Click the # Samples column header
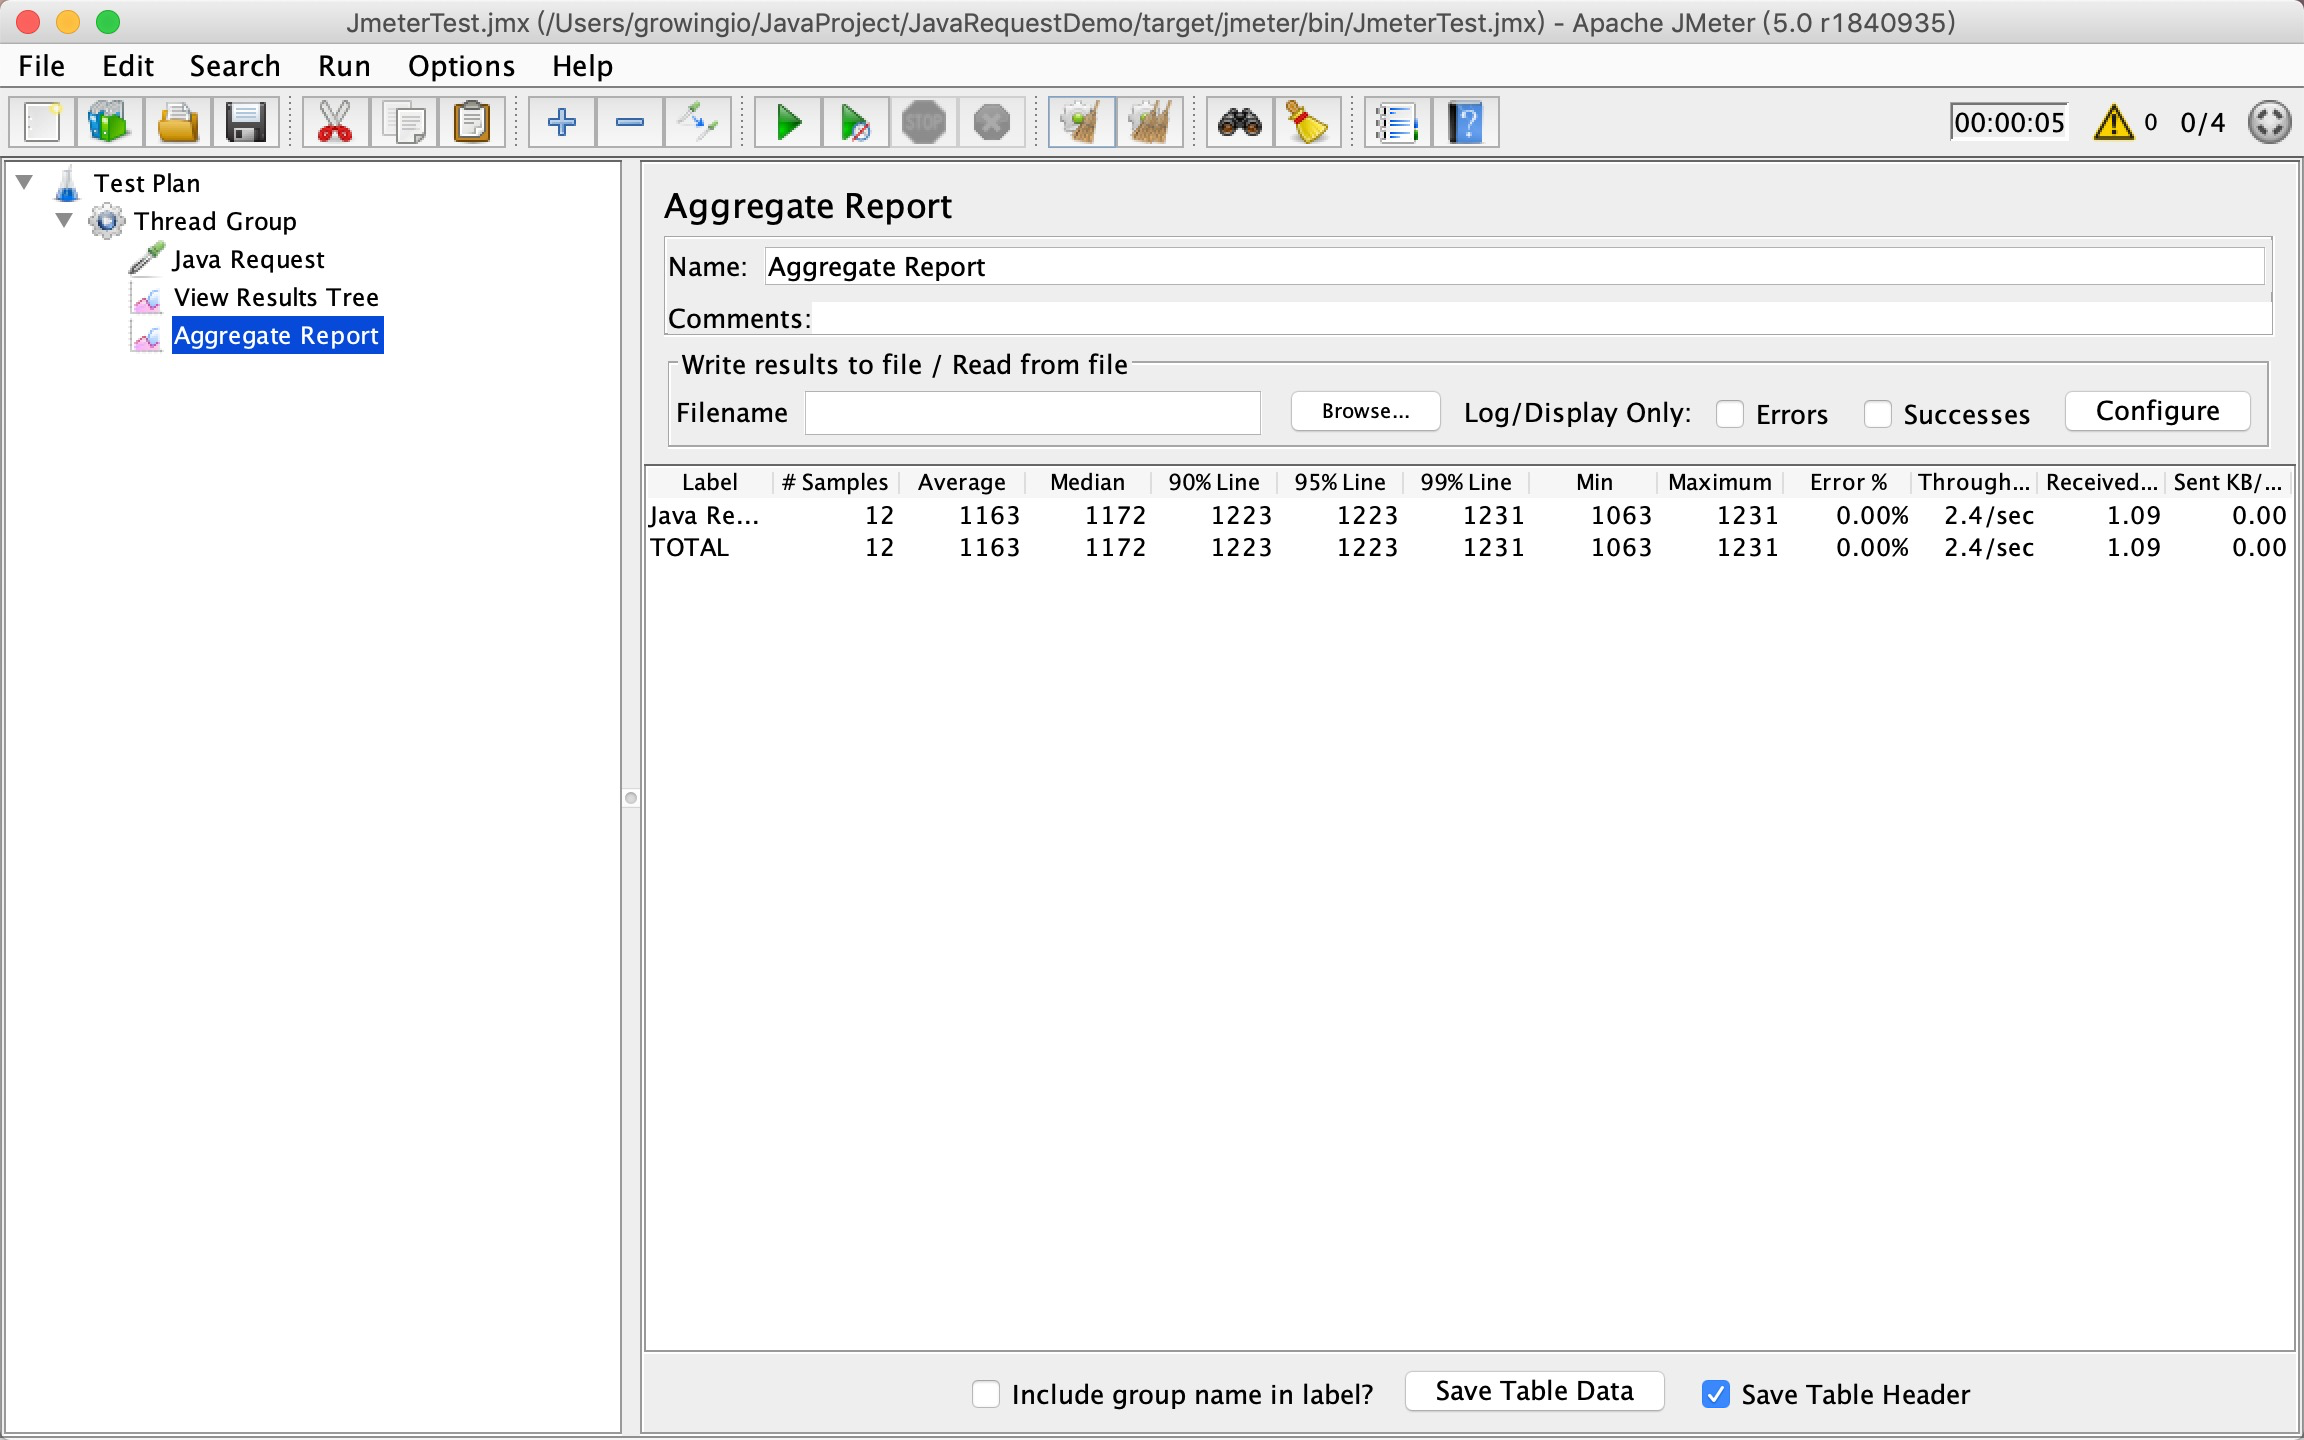The width and height of the screenshot is (2304, 1440). point(835,482)
